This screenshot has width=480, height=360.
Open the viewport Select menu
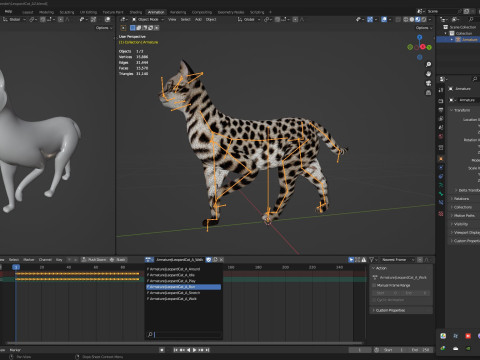(185, 20)
